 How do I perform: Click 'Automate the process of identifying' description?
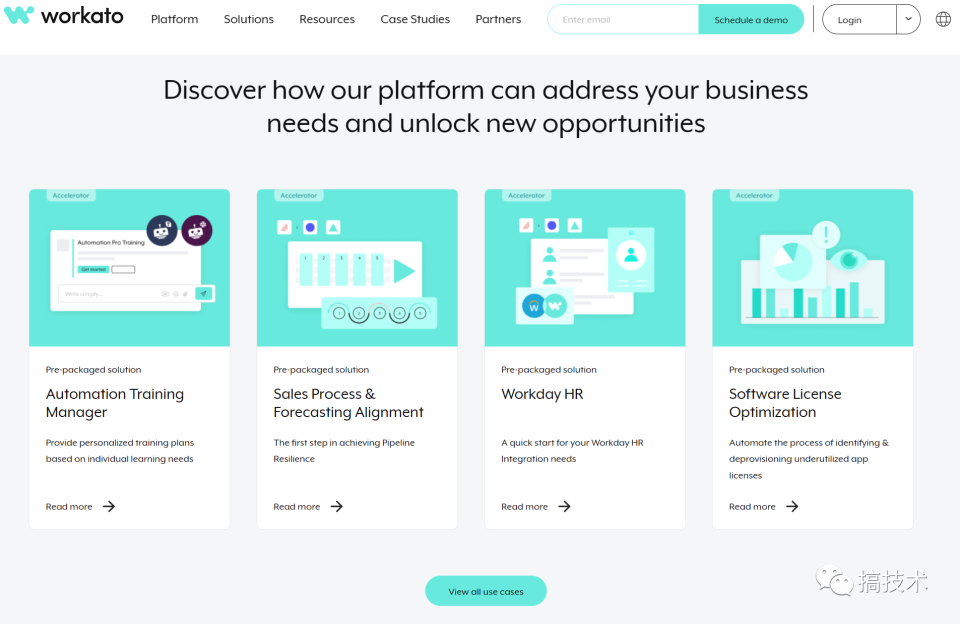[809, 459]
